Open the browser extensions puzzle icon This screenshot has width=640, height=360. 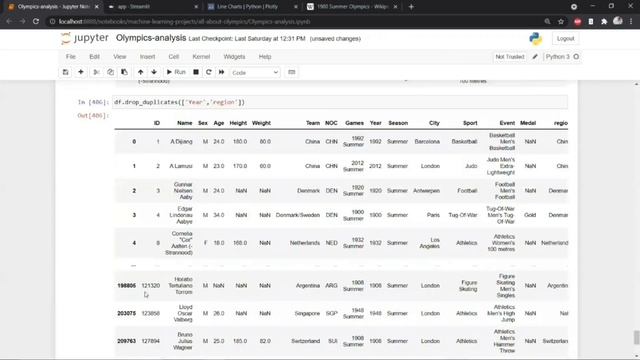[604, 21]
